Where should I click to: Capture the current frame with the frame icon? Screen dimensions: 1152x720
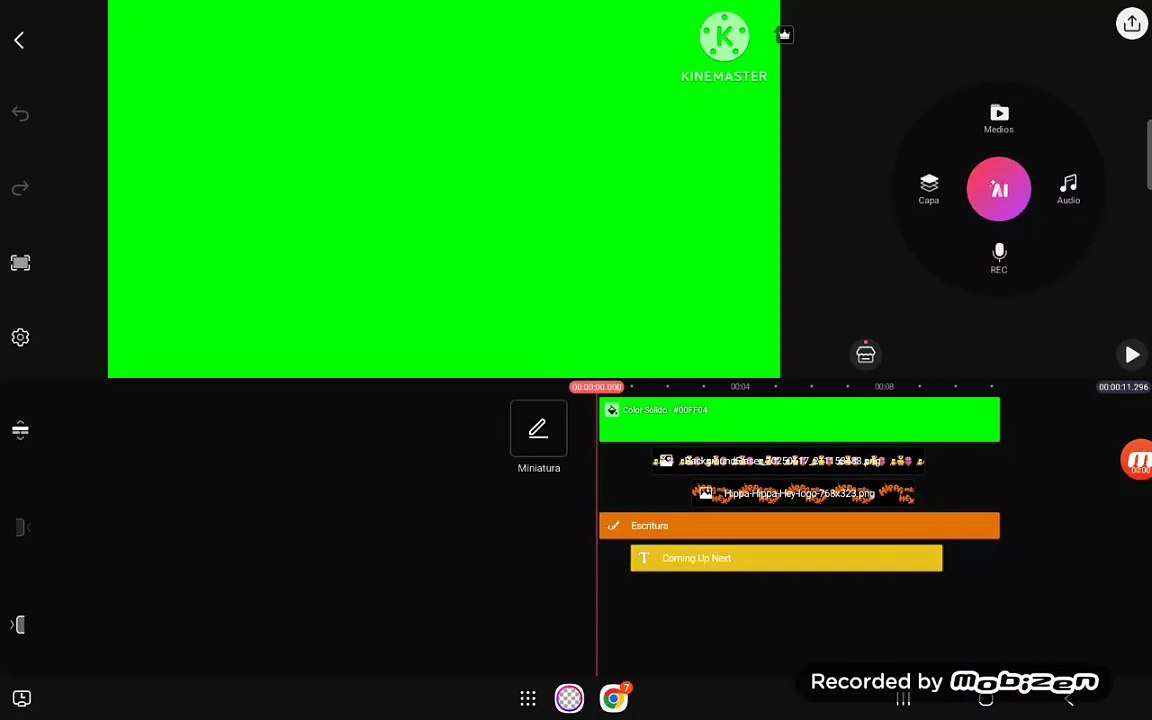click(20, 263)
